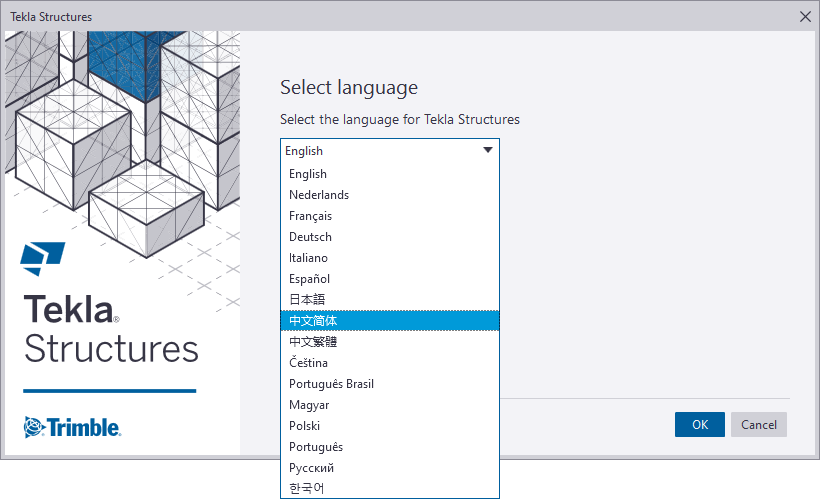Click the Tekla Structures blue logo icon
820x501 pixels.
coord(42,258)
